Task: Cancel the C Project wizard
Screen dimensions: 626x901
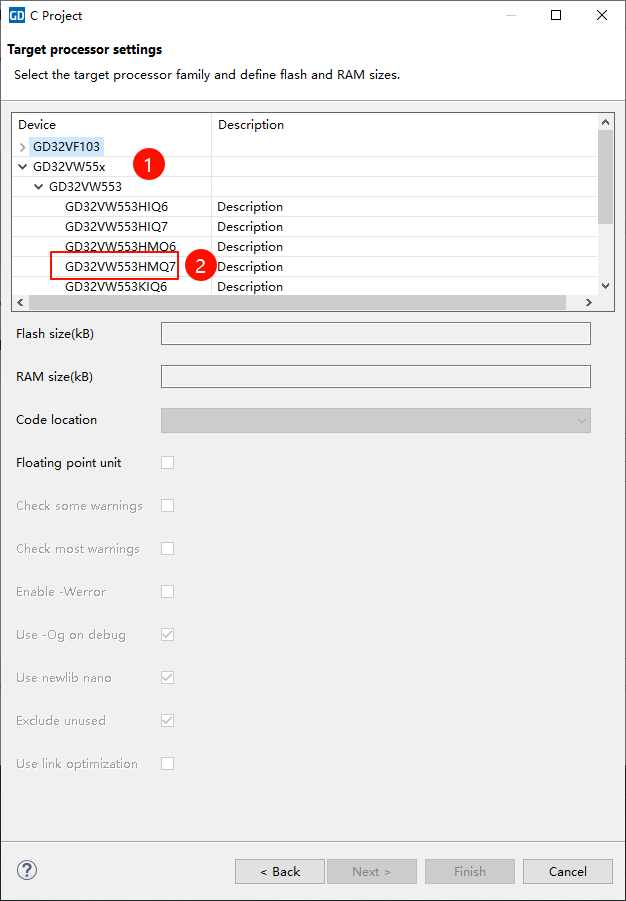Action: tap(567, 871)
